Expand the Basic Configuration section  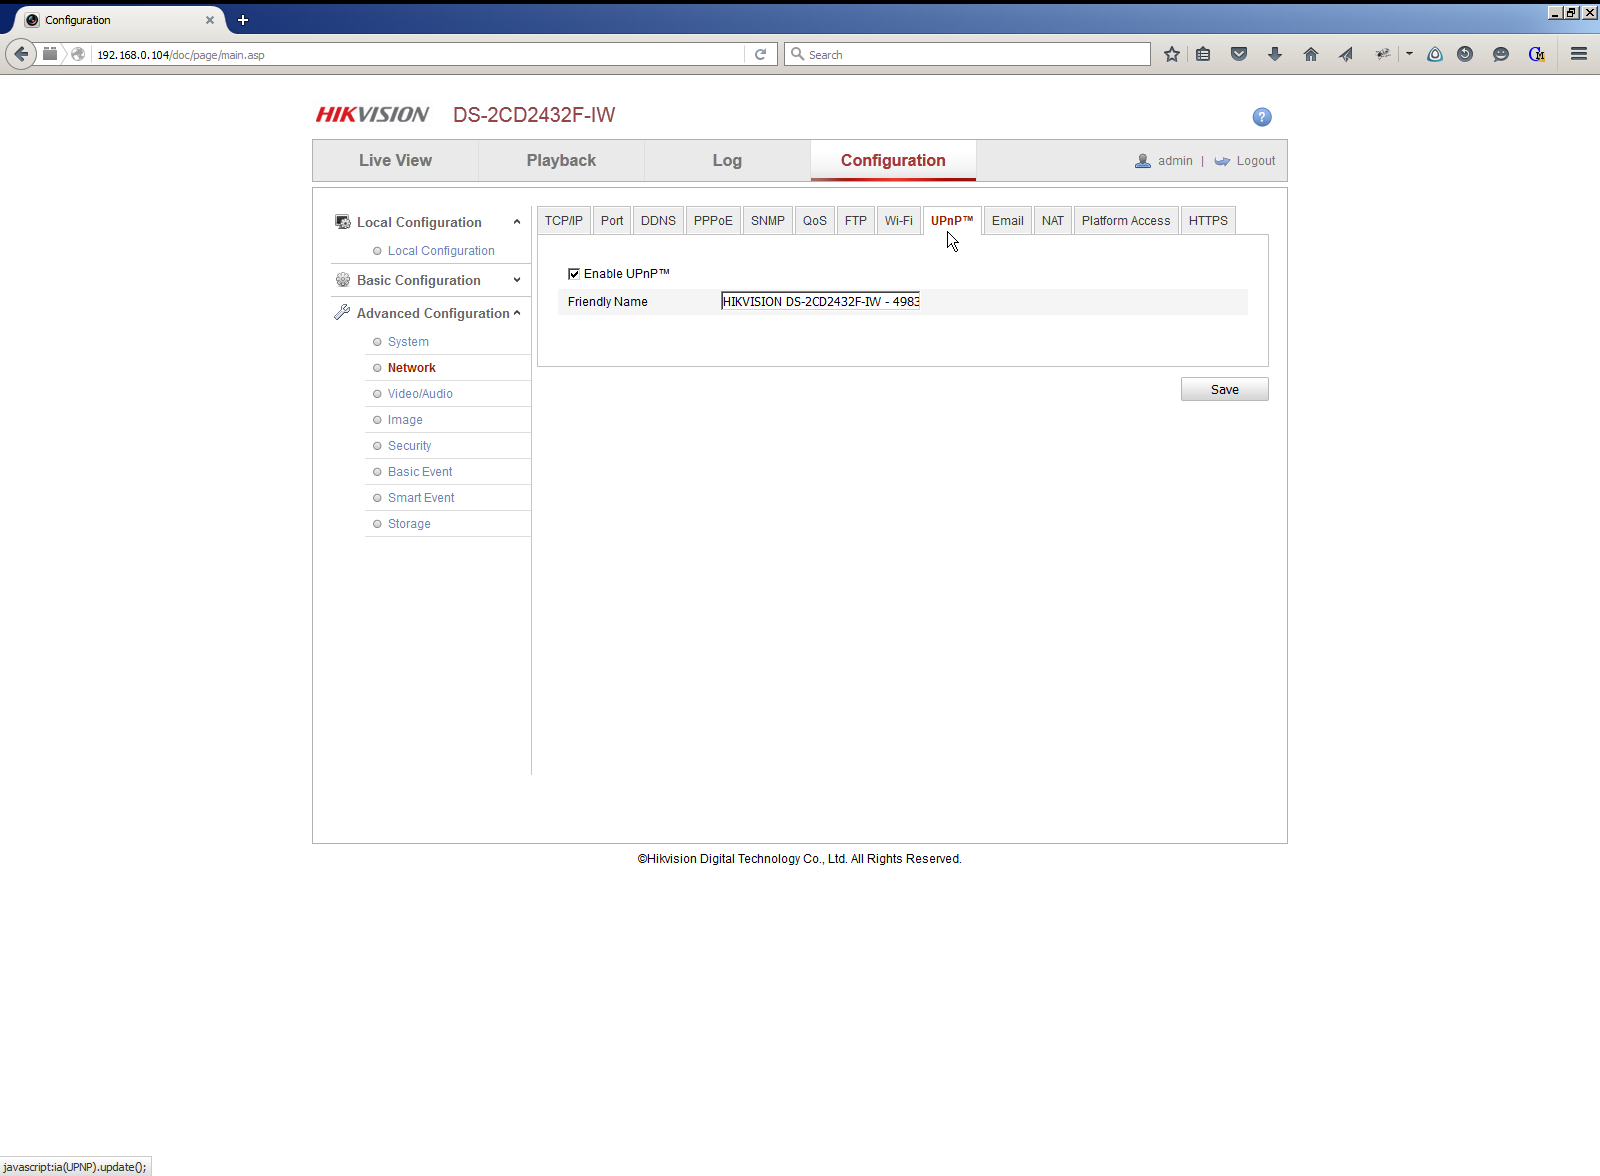(x=517, y=280)
